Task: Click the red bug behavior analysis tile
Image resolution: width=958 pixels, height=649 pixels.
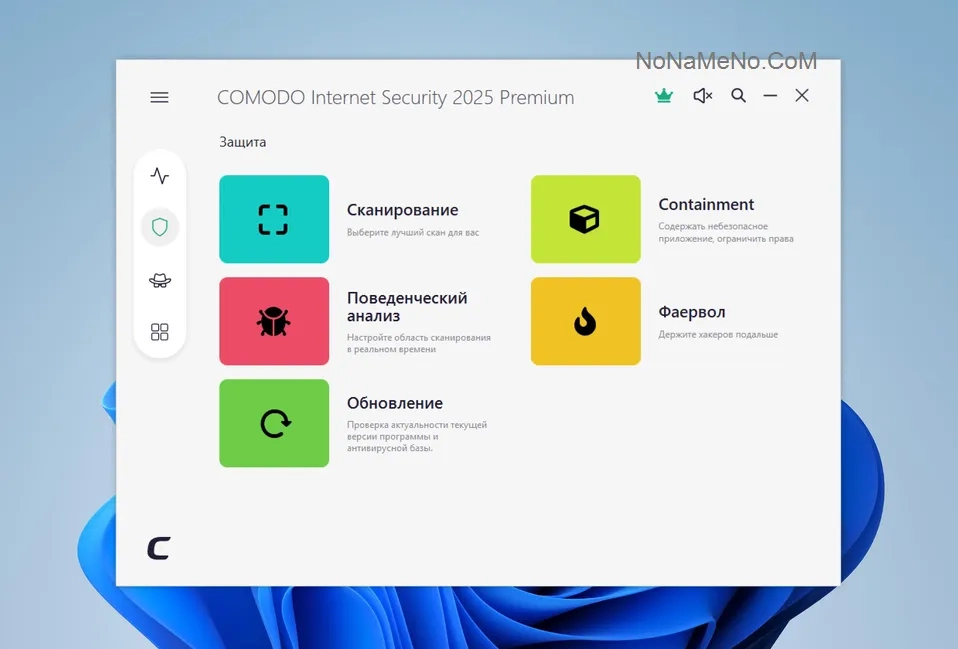Action: point(274,321)
